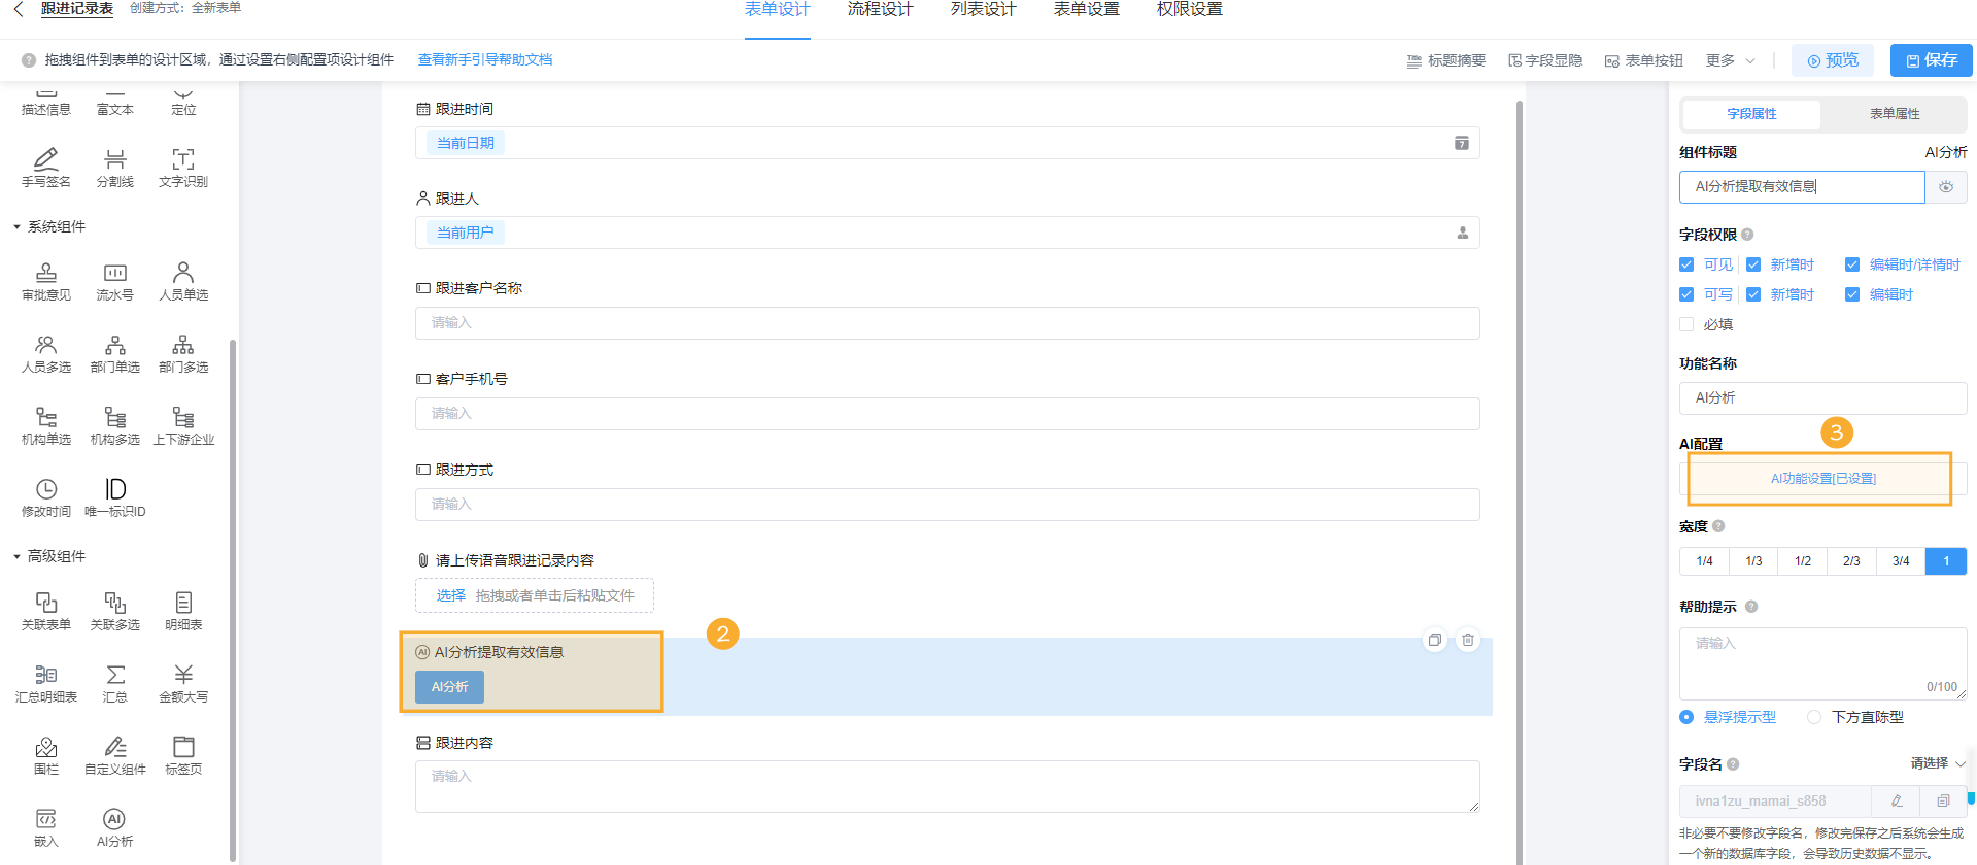Delete the selected AI分析 field
The width and height of the screenshot is (1977, 865).
coord(1467,640)
